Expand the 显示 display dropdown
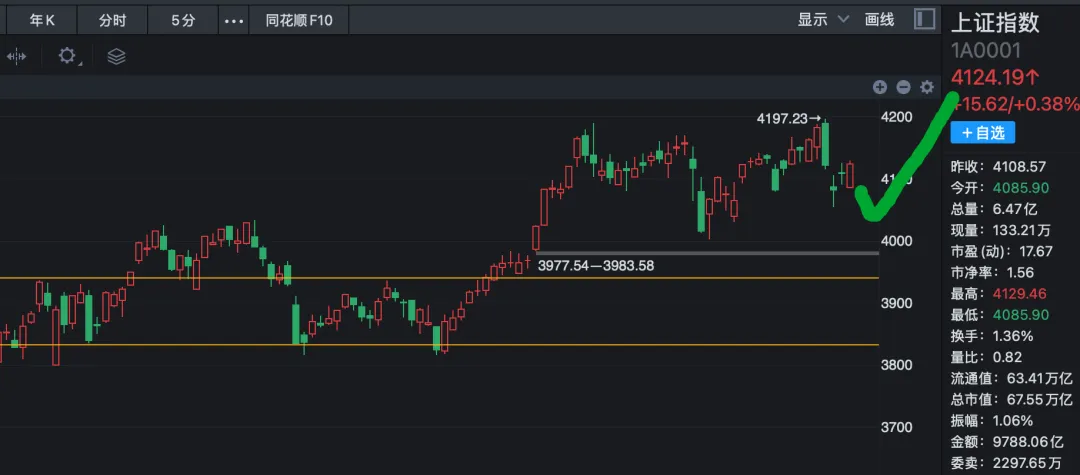This screenshot has width=1080, height=475. pos(822,19)
